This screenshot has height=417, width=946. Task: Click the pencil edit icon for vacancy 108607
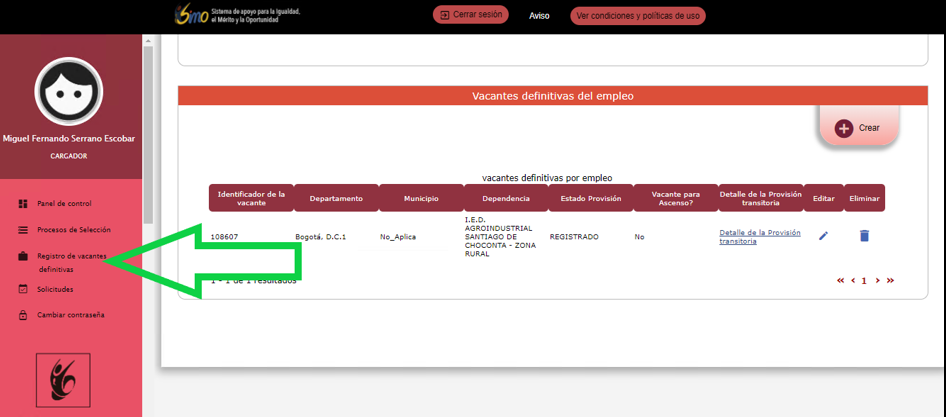[x=823, y=236]
